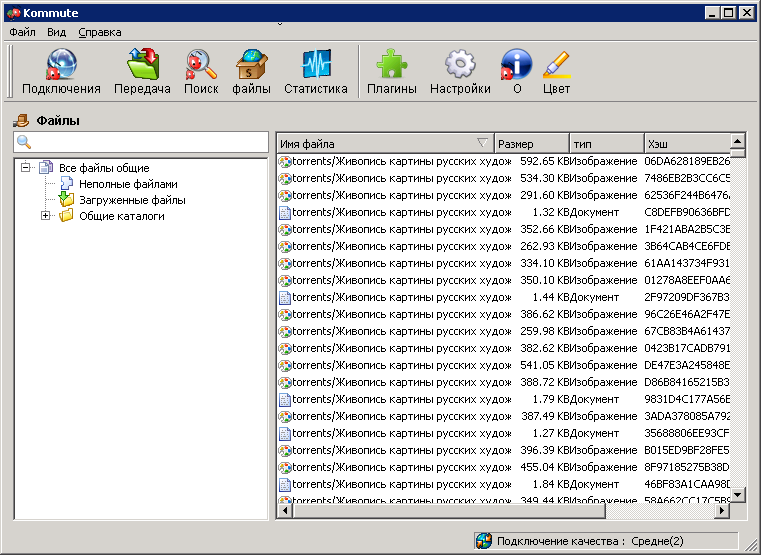Click the resize grip in the window corner
This screenshot has width=761, height=555.
coord(750,545)
